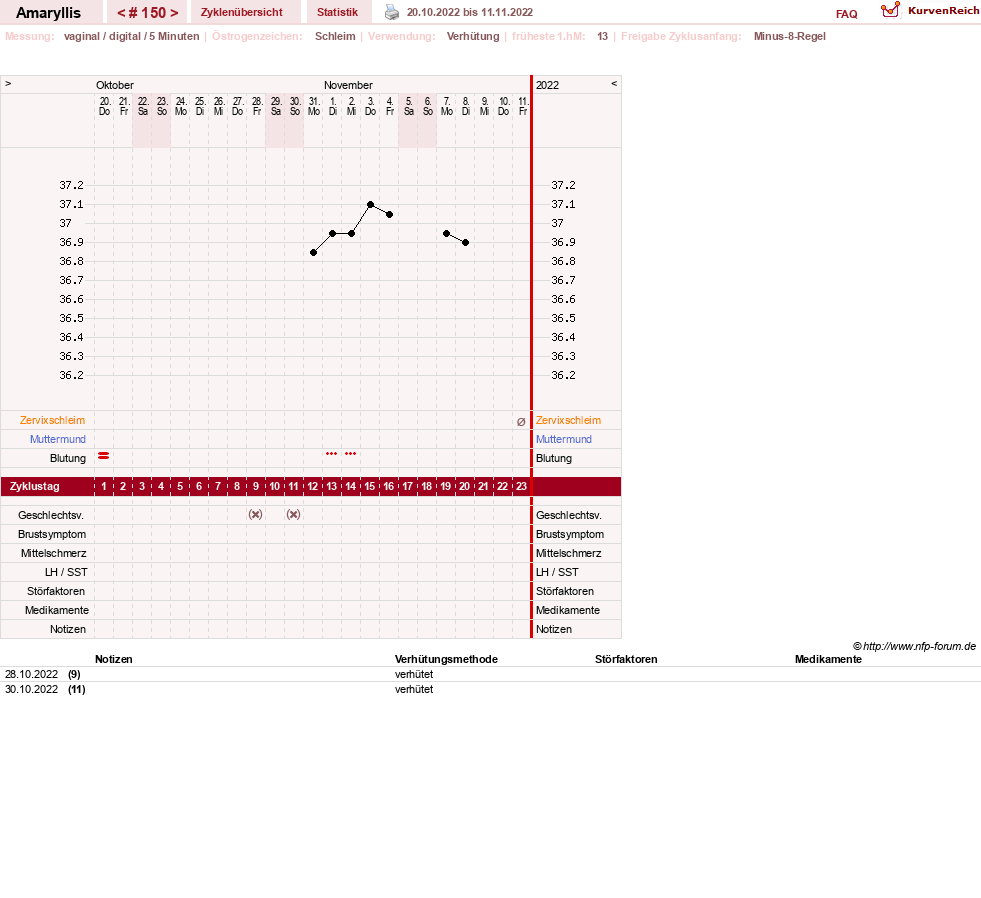Viewport: 981px width, 898px height.
Task: Click the left 37.2 temperature axis label
Action: click(71, 185)
